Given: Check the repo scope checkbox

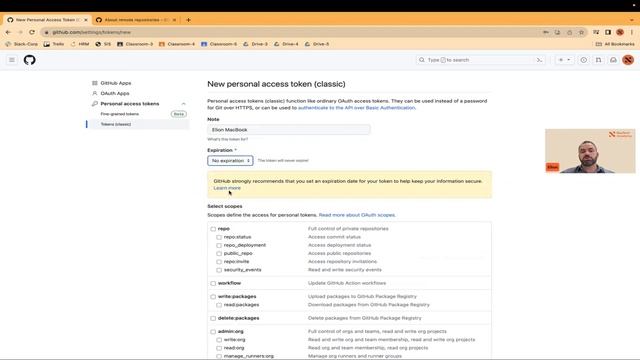Looking at the screenshot, I should 213,229.
